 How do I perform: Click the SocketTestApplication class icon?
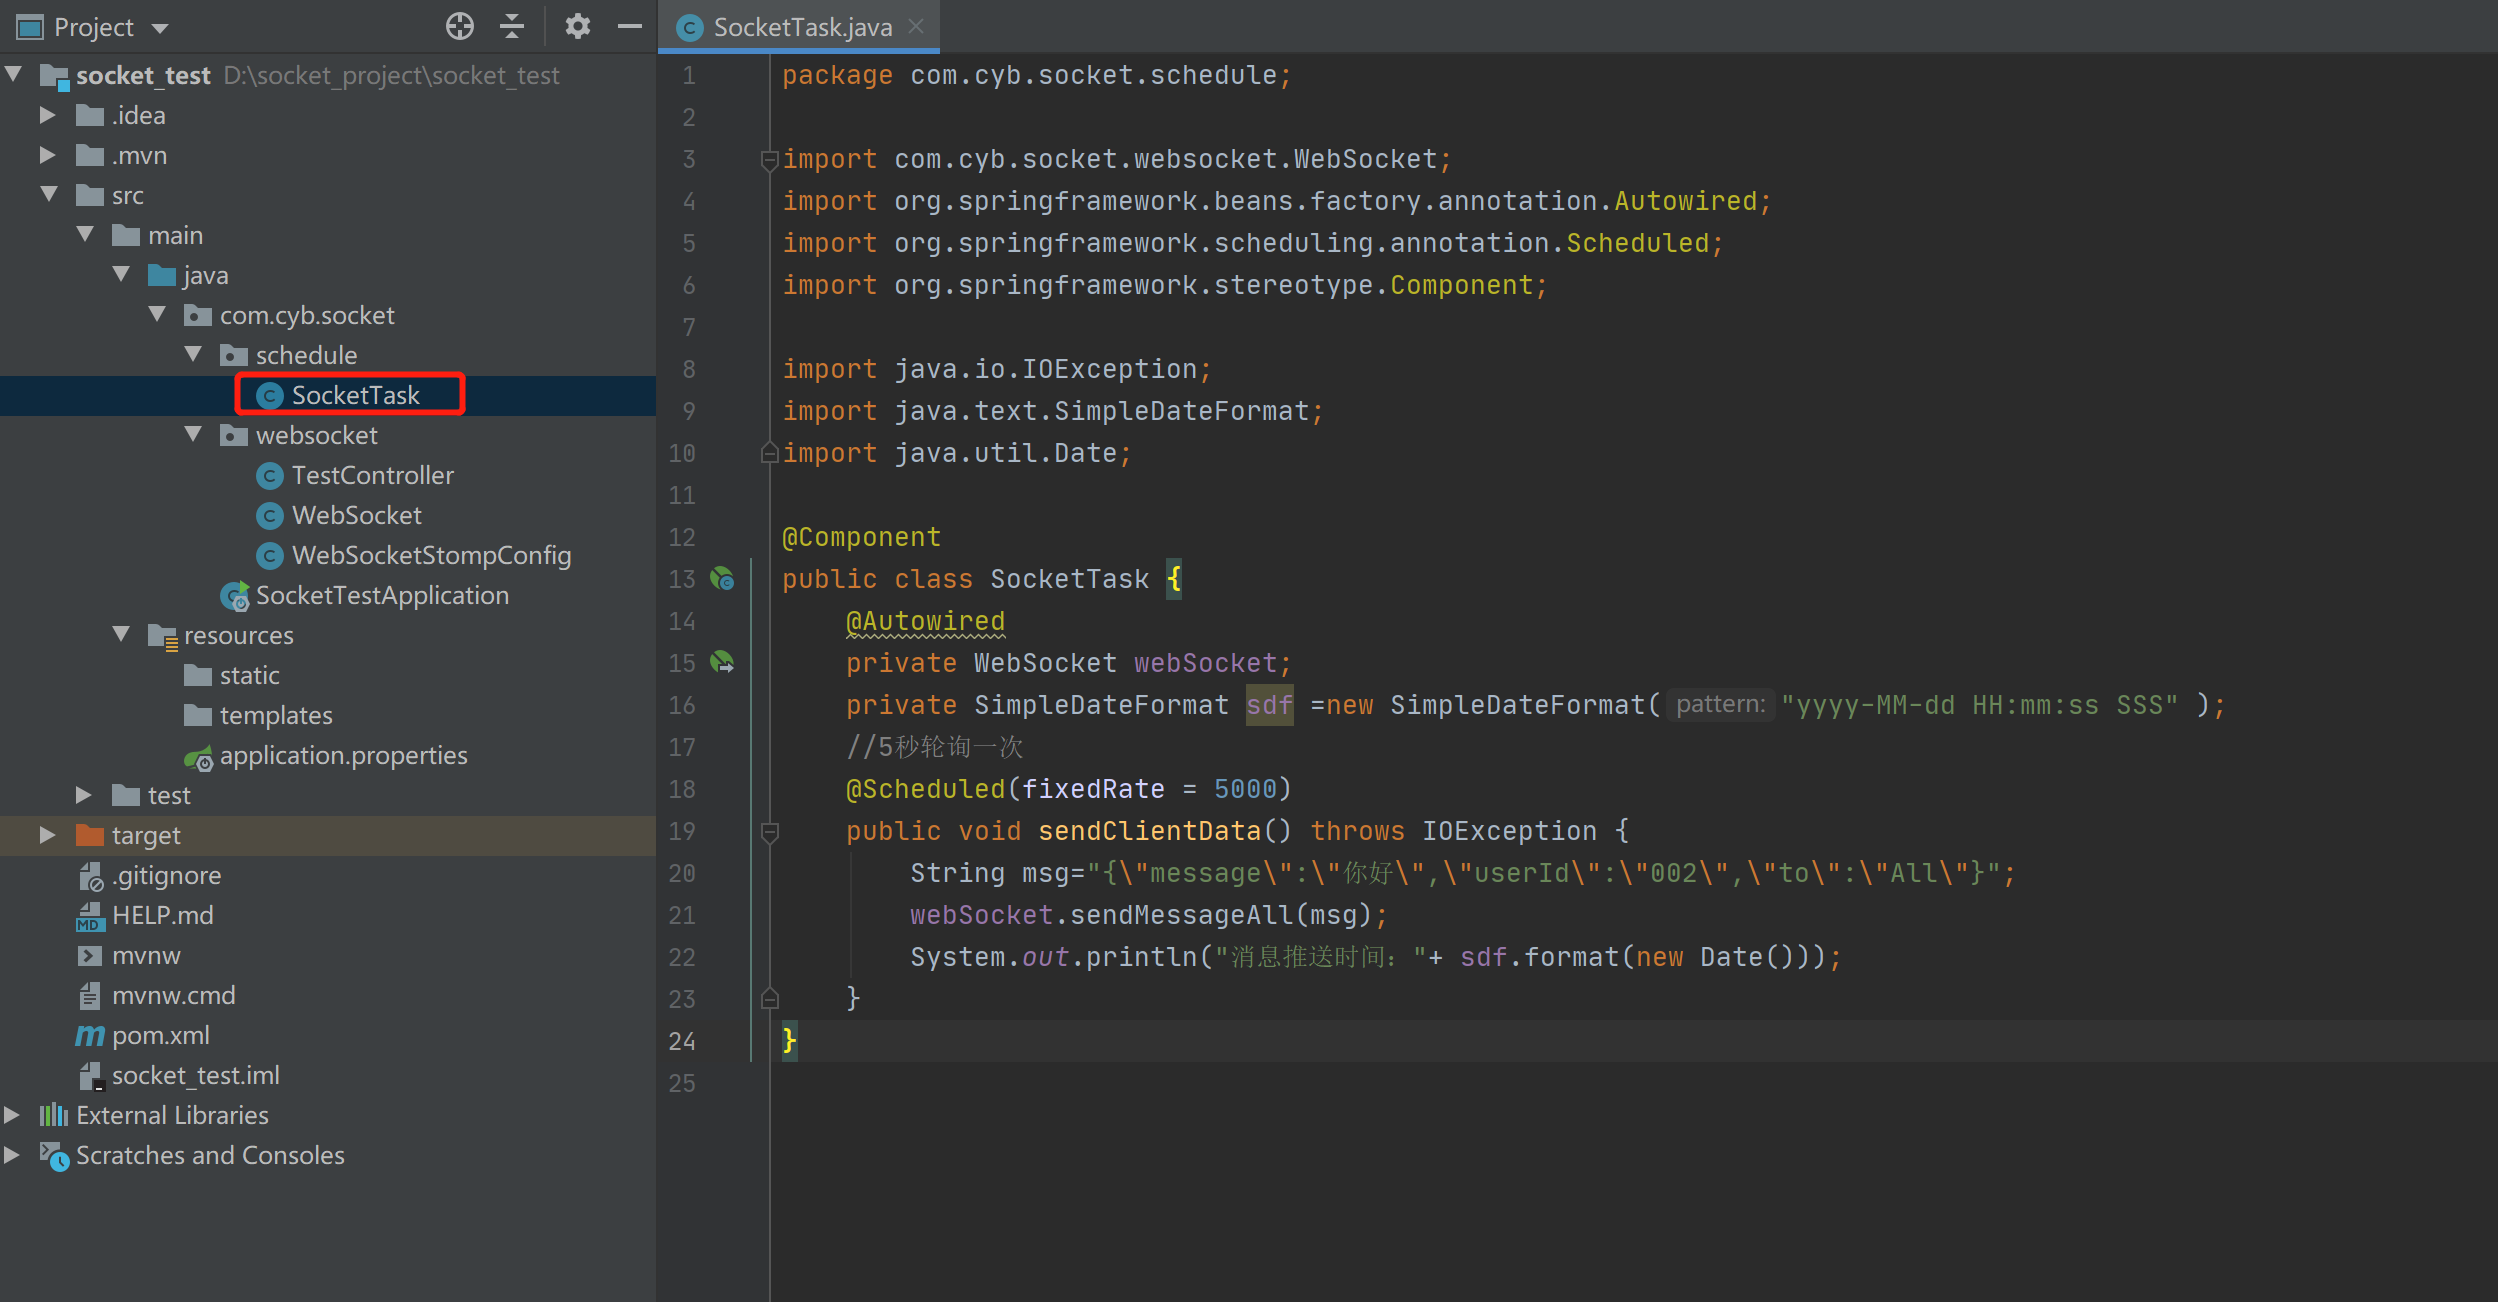click(x=235, y=596)
